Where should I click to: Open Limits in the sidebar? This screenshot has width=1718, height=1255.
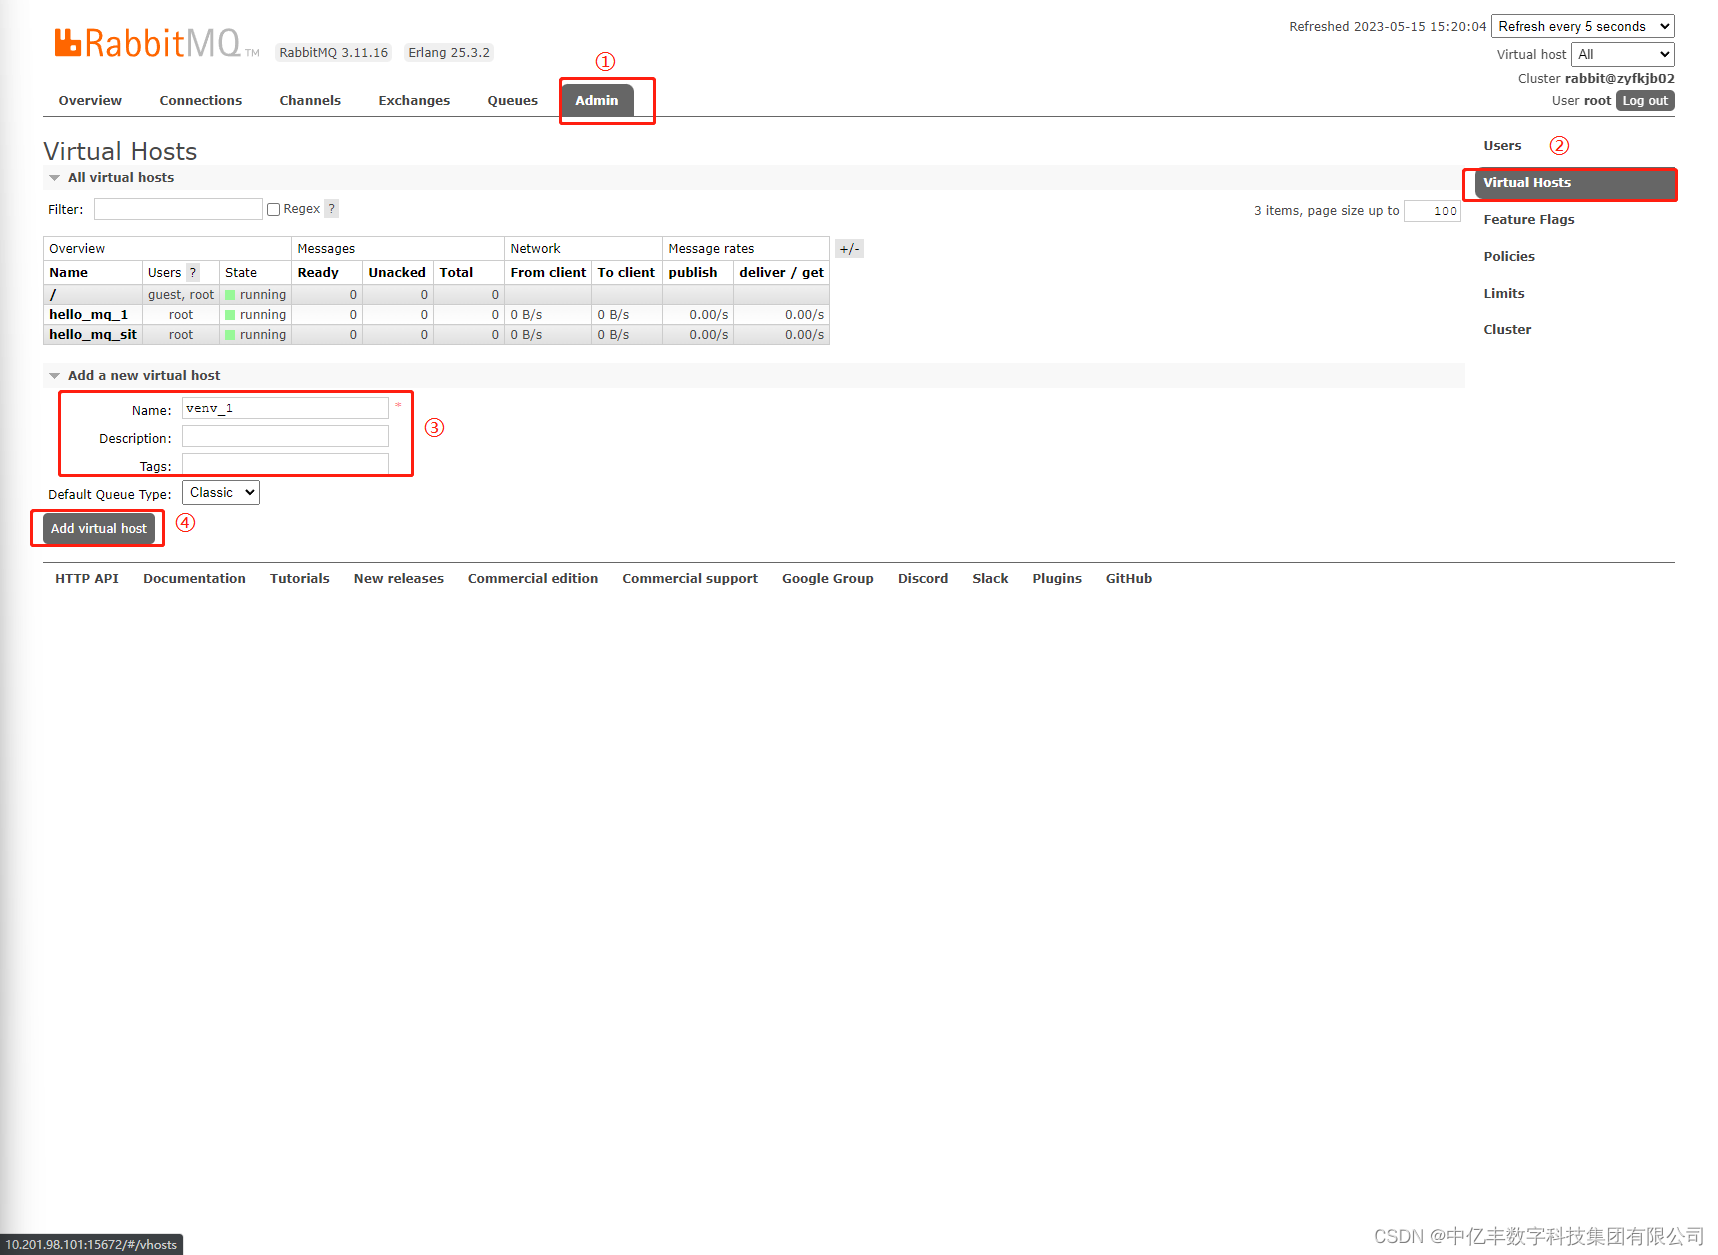tap(1504, 294)
